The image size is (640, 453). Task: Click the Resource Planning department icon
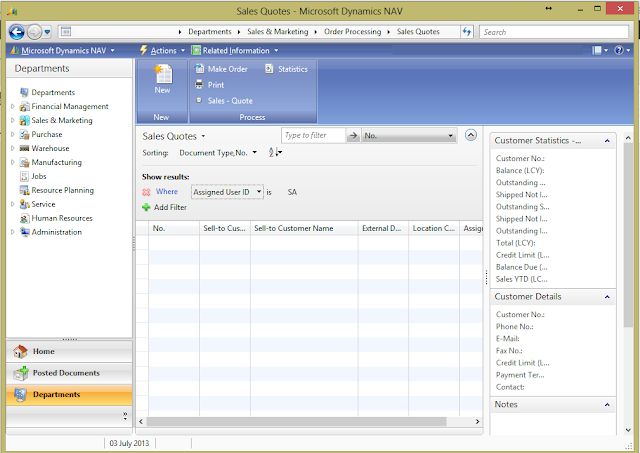pos(24,190)
